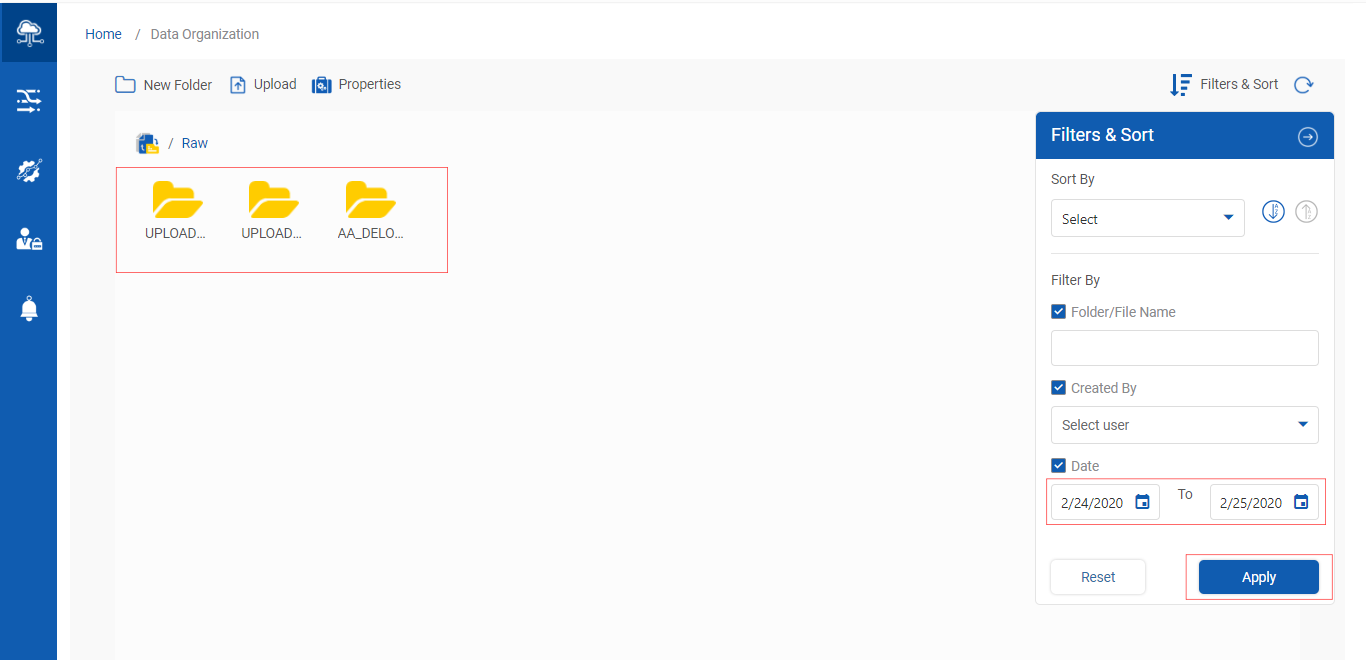1366x660 pixels.
Task: Click the start date field 2/24/2020
Action: [x=1105, y=502]
